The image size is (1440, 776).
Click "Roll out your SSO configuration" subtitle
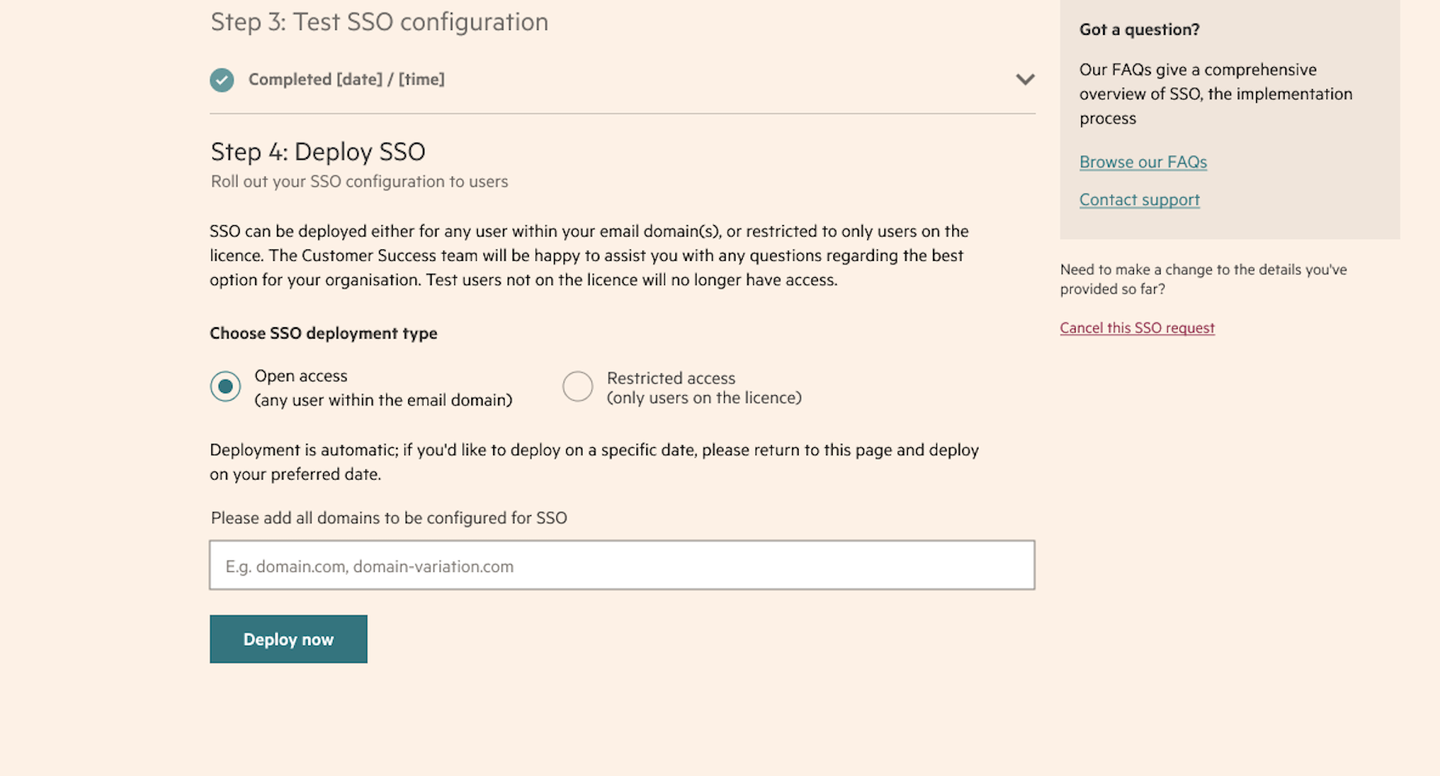click(x=359, y=182)
